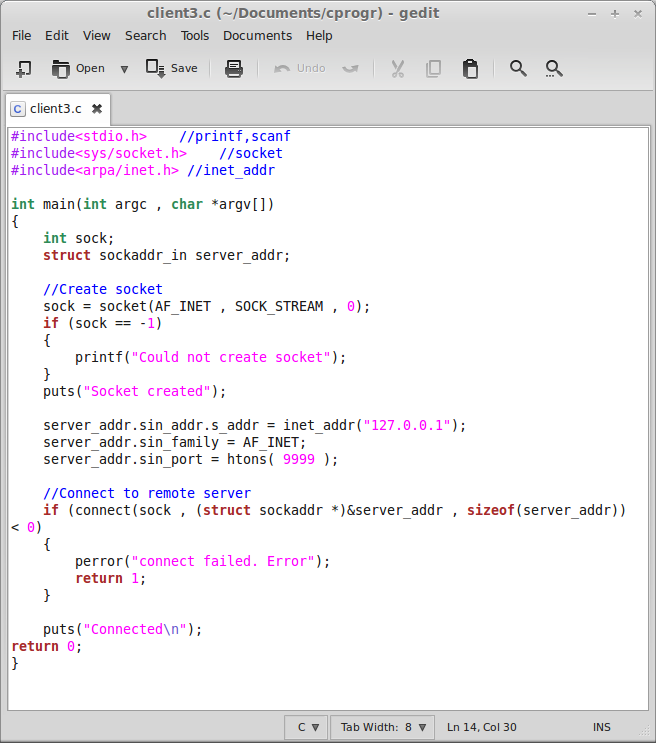Click the "Could not create socket" string
This screenshot has height=743, width=656.
[231, 357]
